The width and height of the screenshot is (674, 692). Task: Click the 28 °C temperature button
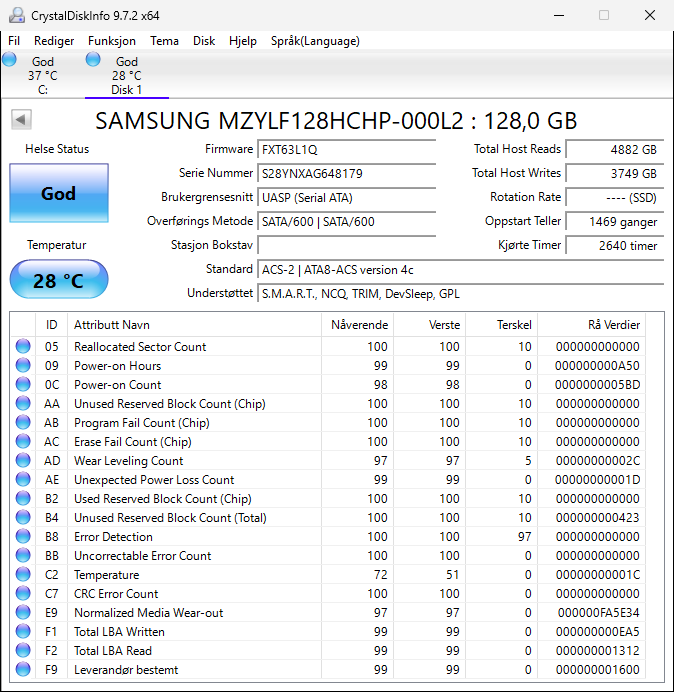(x=59, y=280)
